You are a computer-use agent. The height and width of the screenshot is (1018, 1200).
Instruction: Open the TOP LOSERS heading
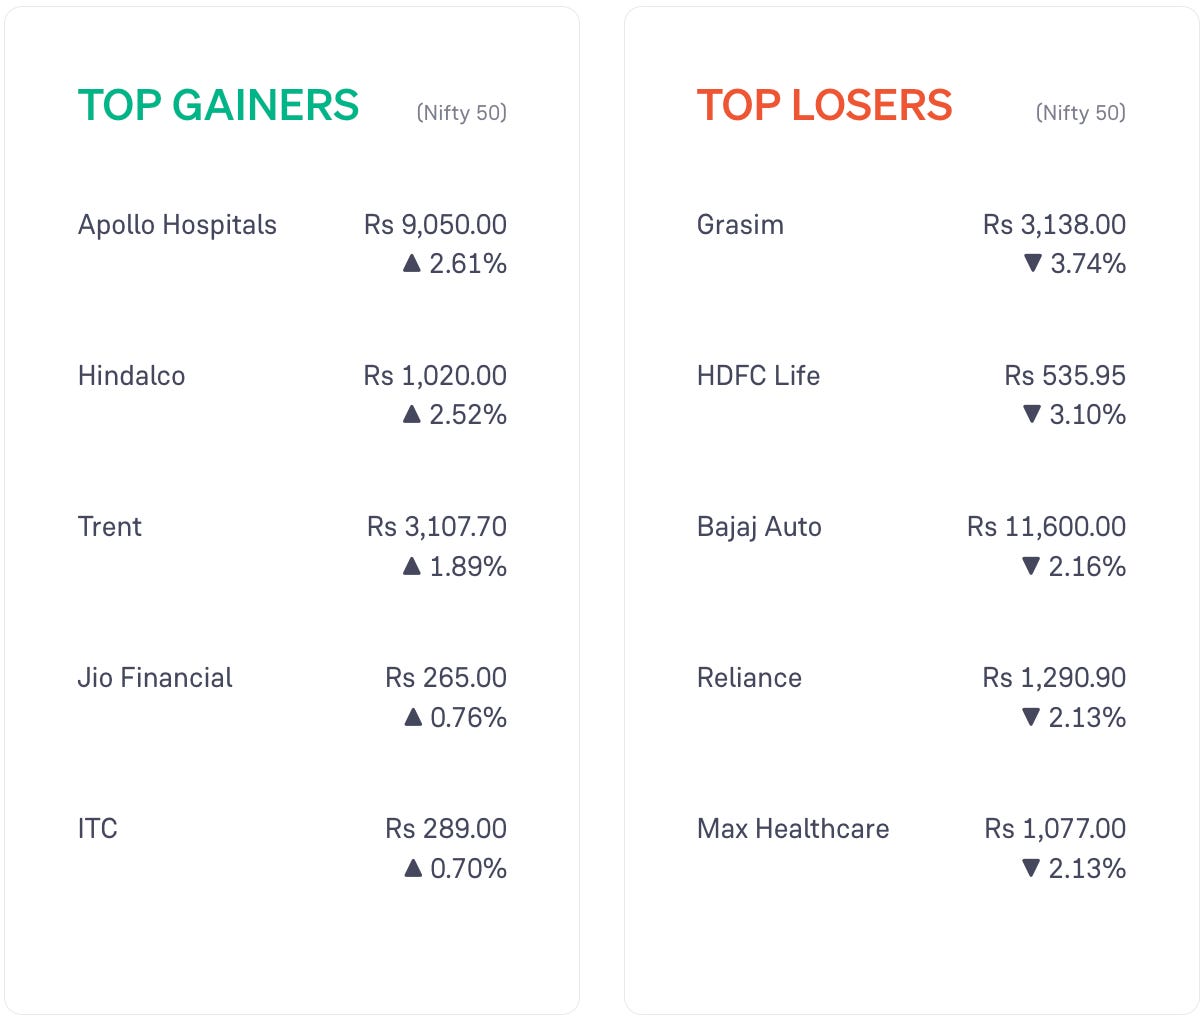pos(824,105)
